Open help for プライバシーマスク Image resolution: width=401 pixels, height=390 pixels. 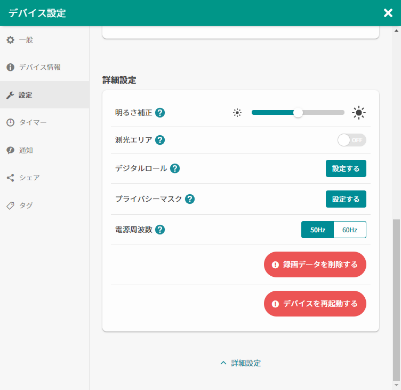coord(190,199)
